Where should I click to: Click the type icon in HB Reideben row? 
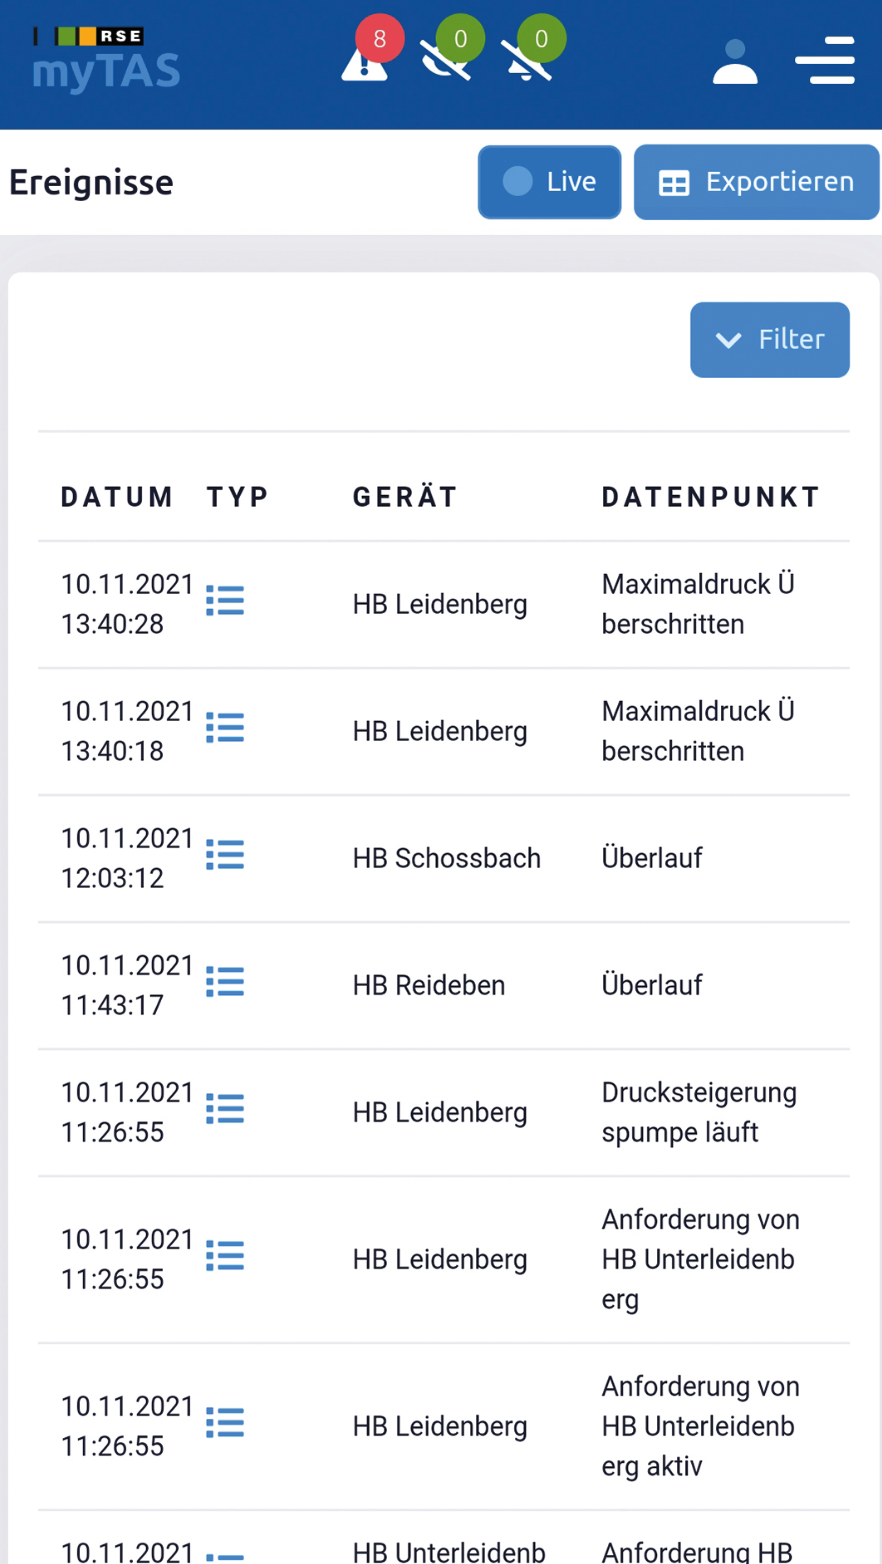pyautogui.click(x=225, y=982)
